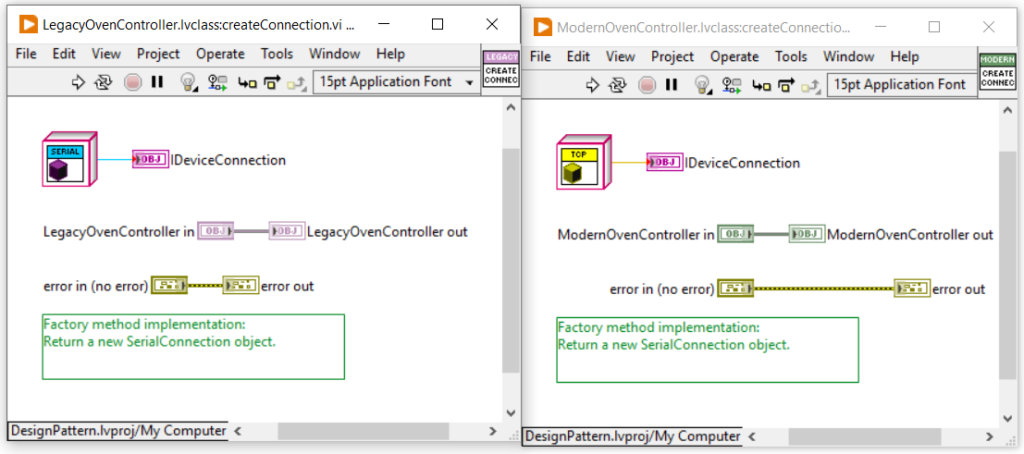Click Step Over in LegacyOvenController window

[272, 82]
